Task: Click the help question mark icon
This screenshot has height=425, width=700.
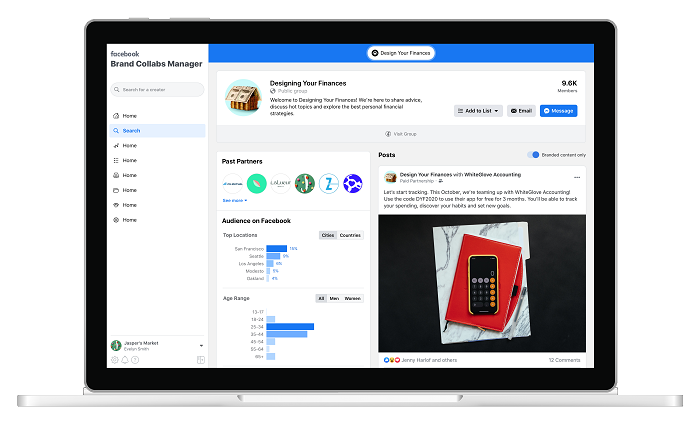Action: tap(135, 360)
